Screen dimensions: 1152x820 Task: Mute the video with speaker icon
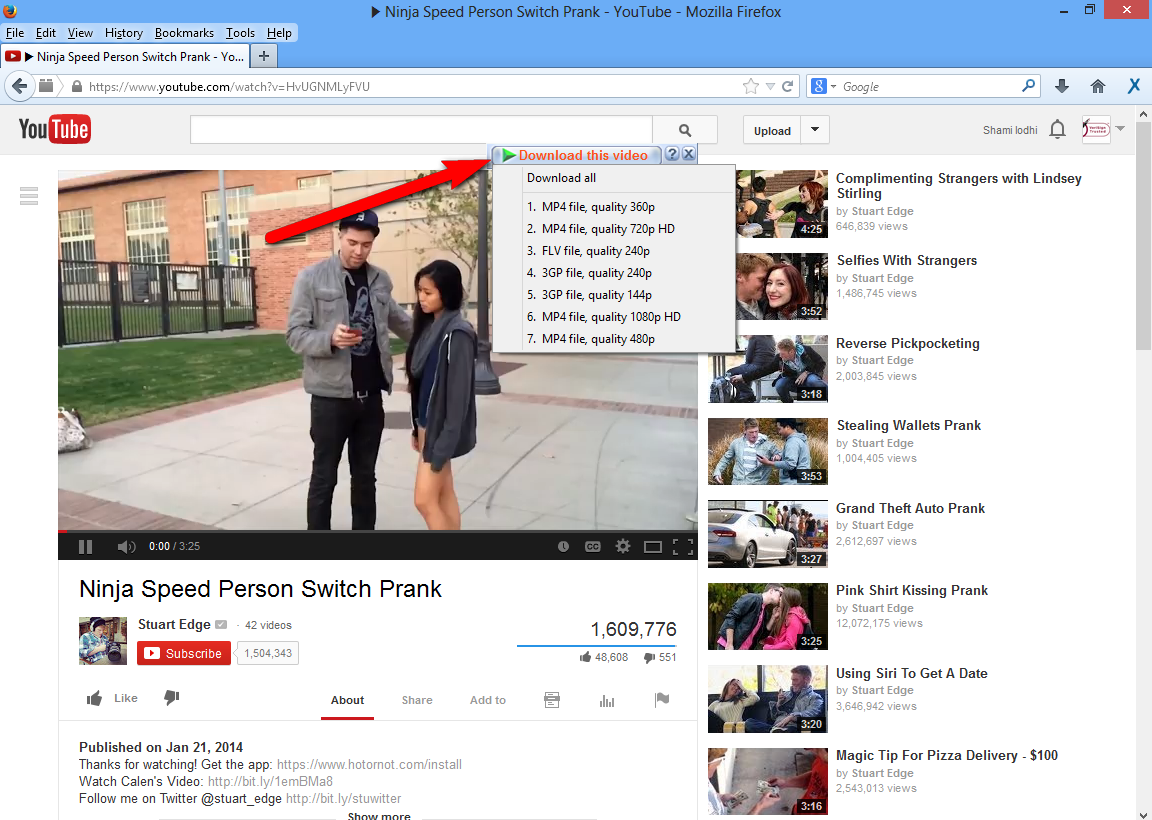click(126, 546)
